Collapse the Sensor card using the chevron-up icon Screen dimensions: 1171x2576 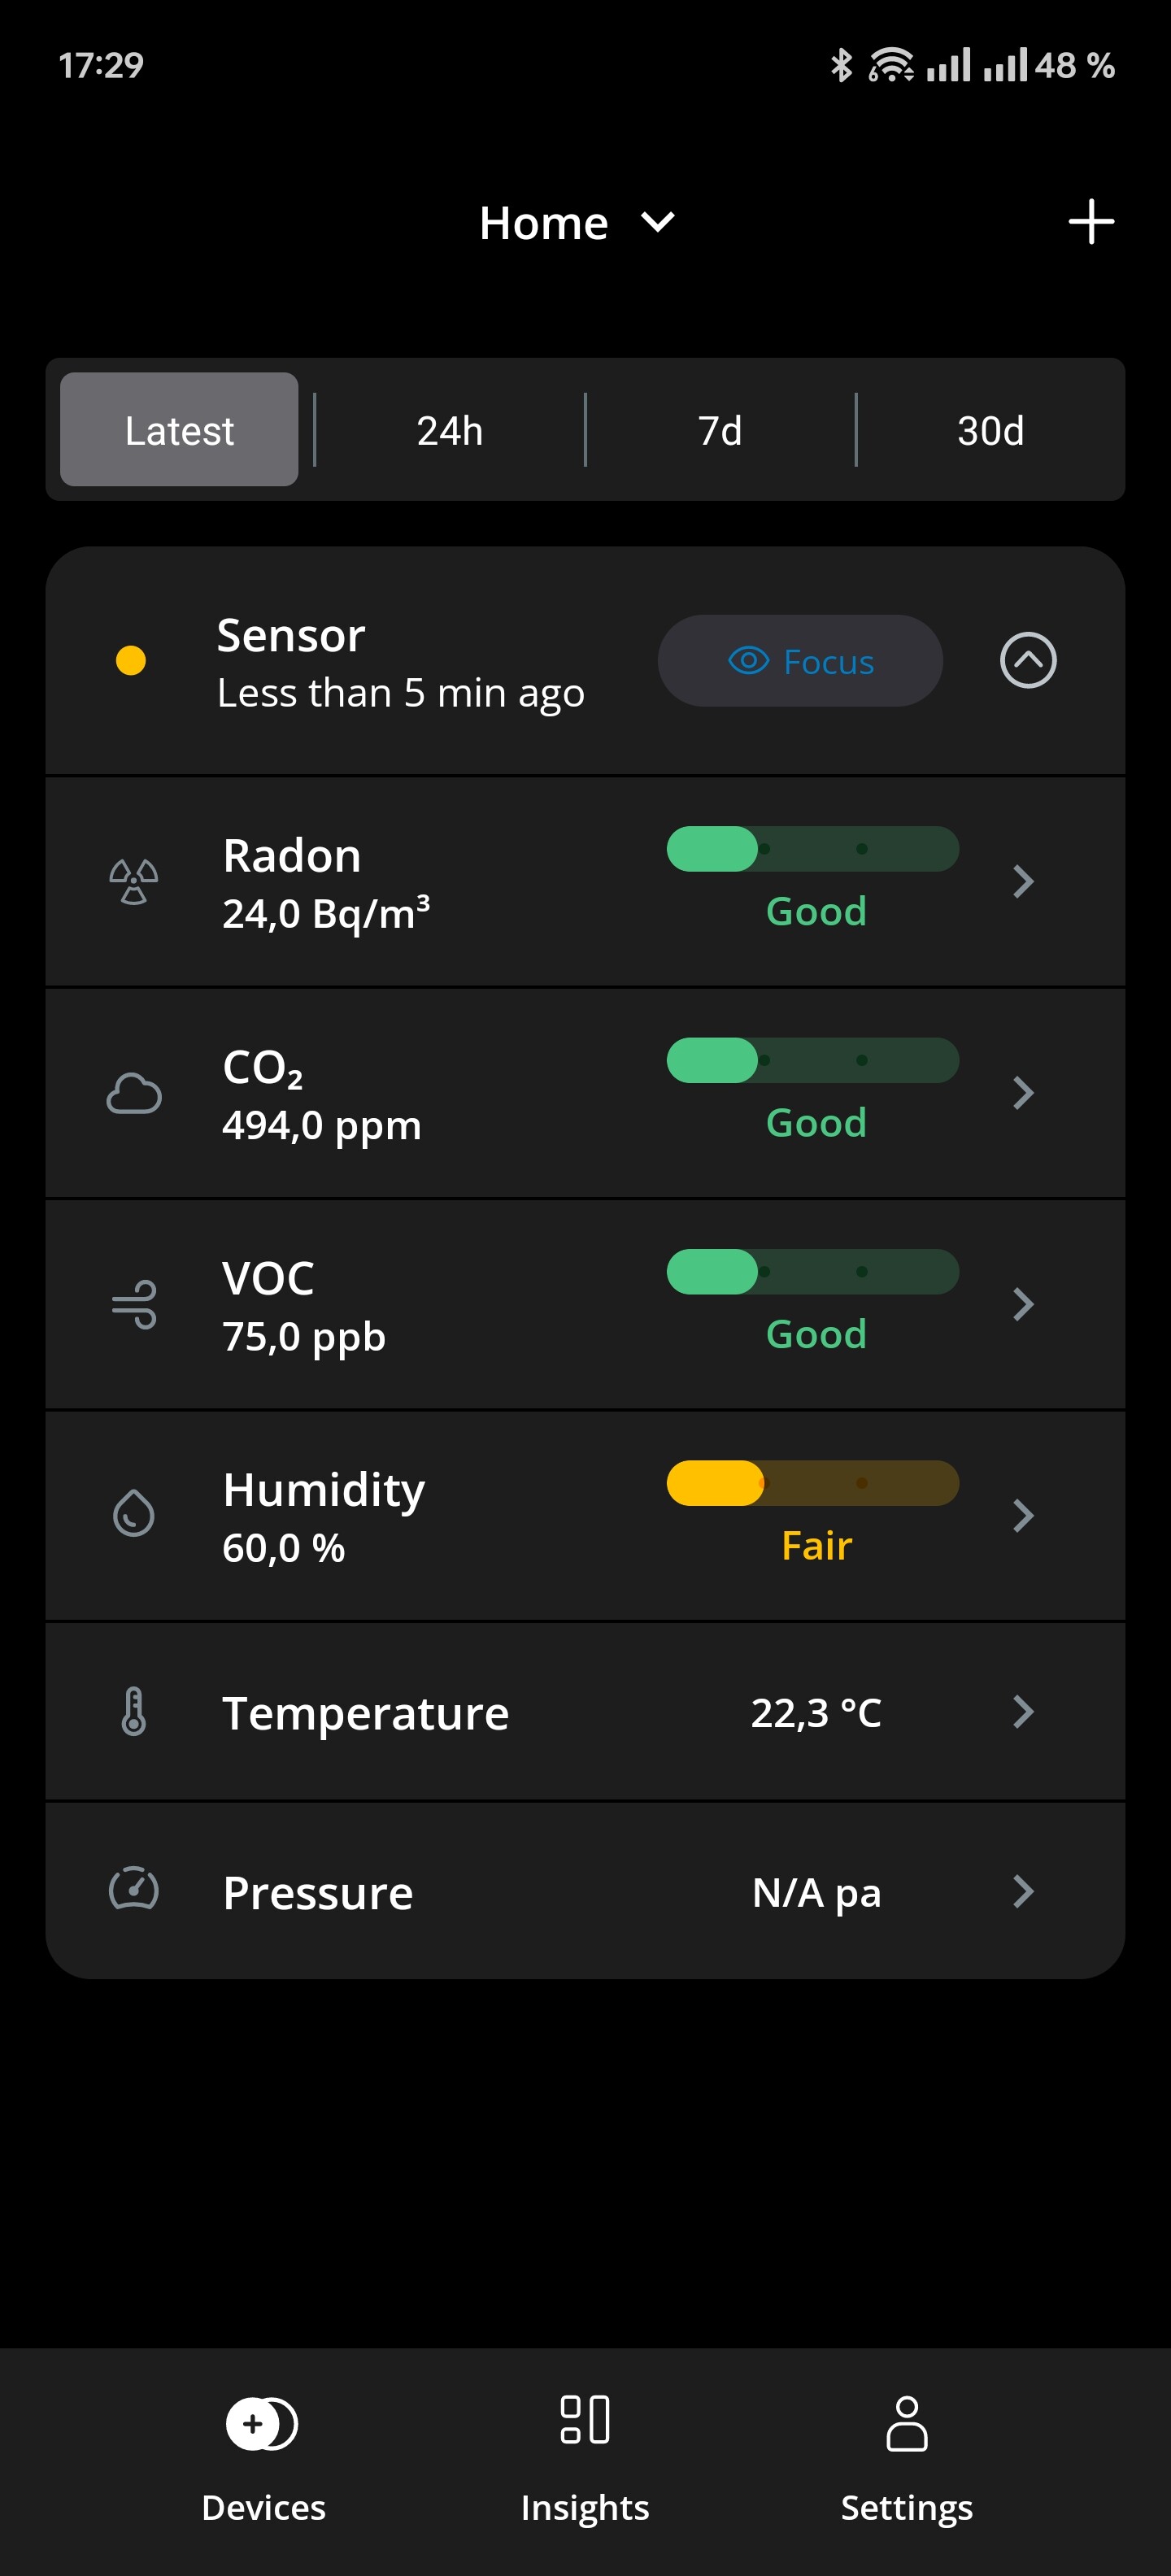[x=1028, y=661]
